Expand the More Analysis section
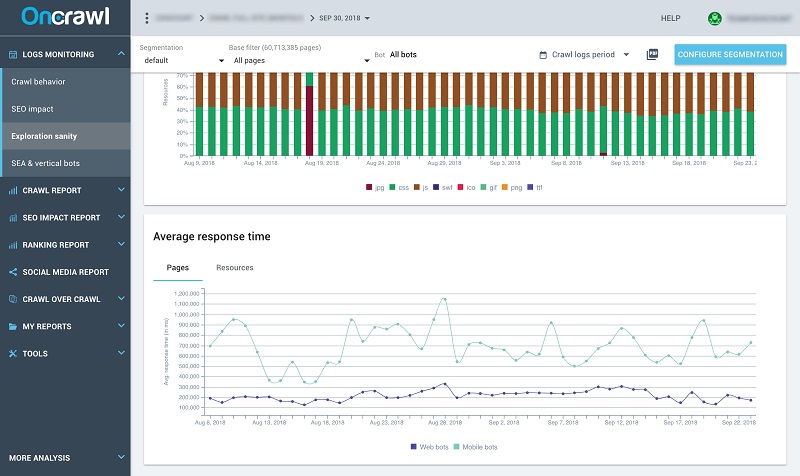The image size is (800, 476). click(x=65, y=458)
